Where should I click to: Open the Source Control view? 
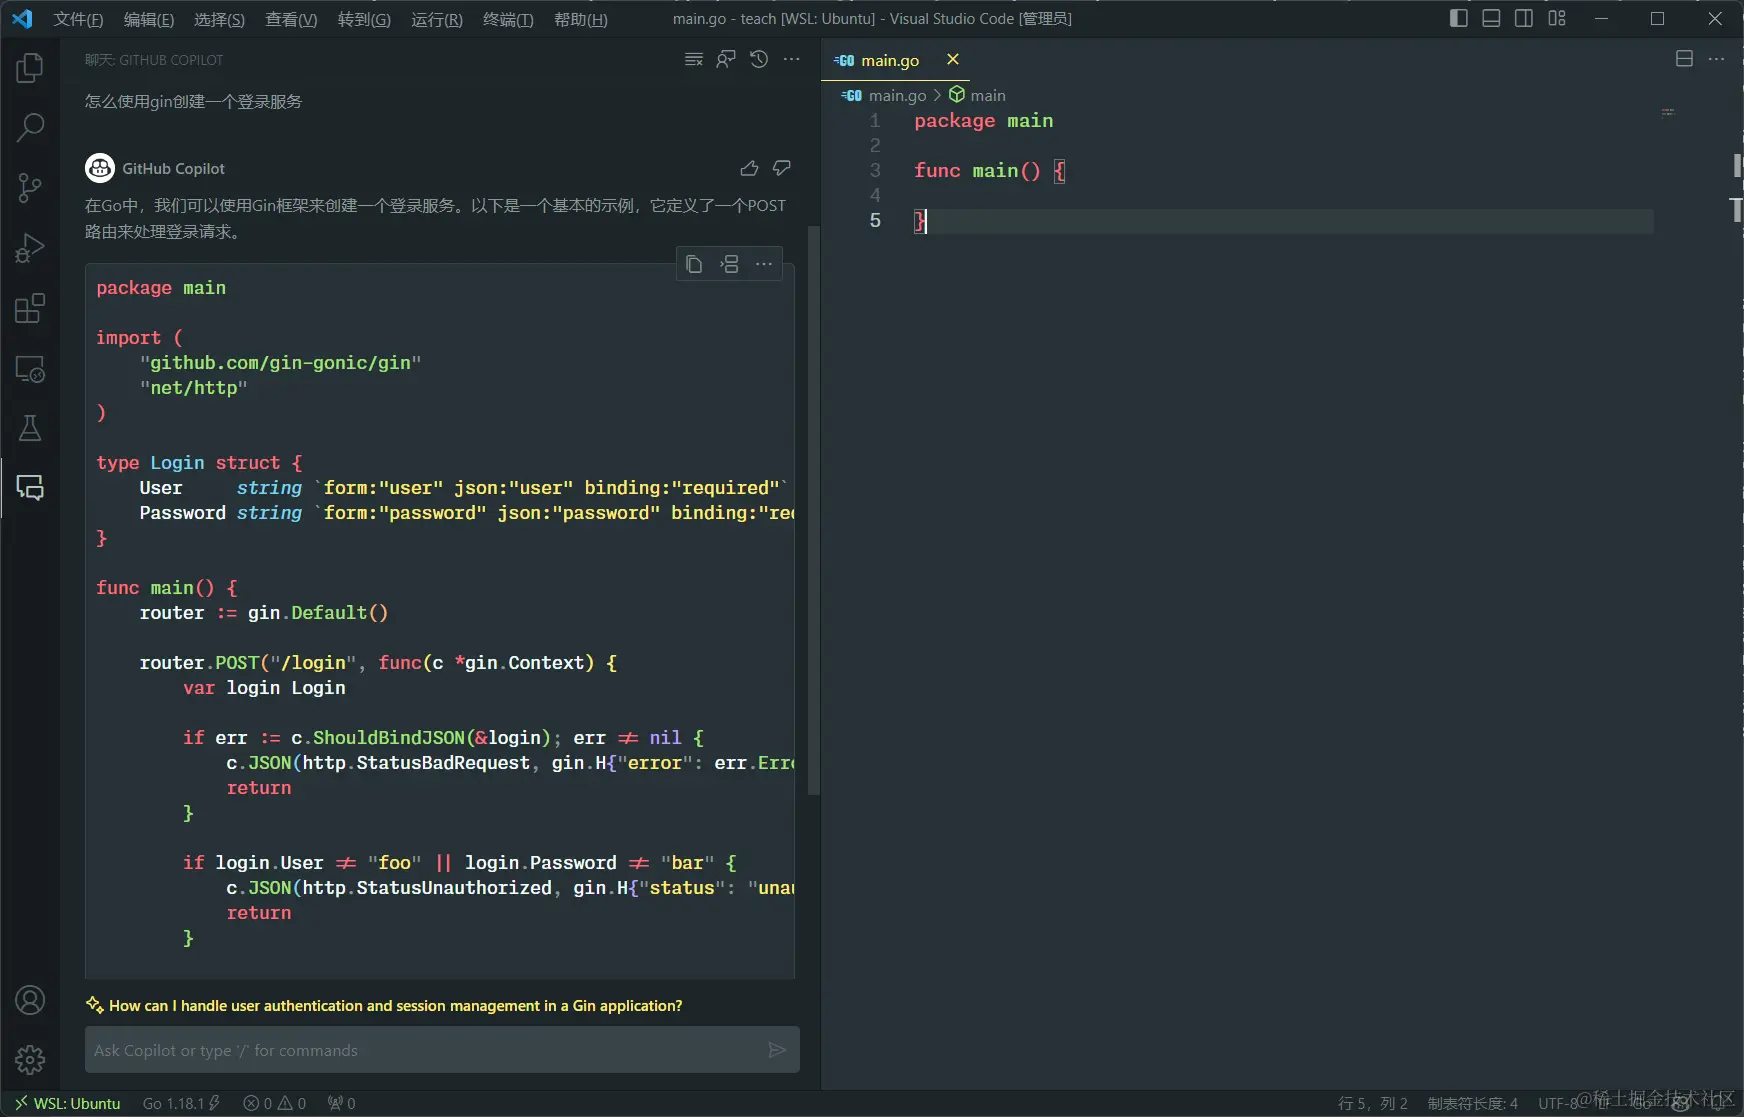[x=30, y=188]
